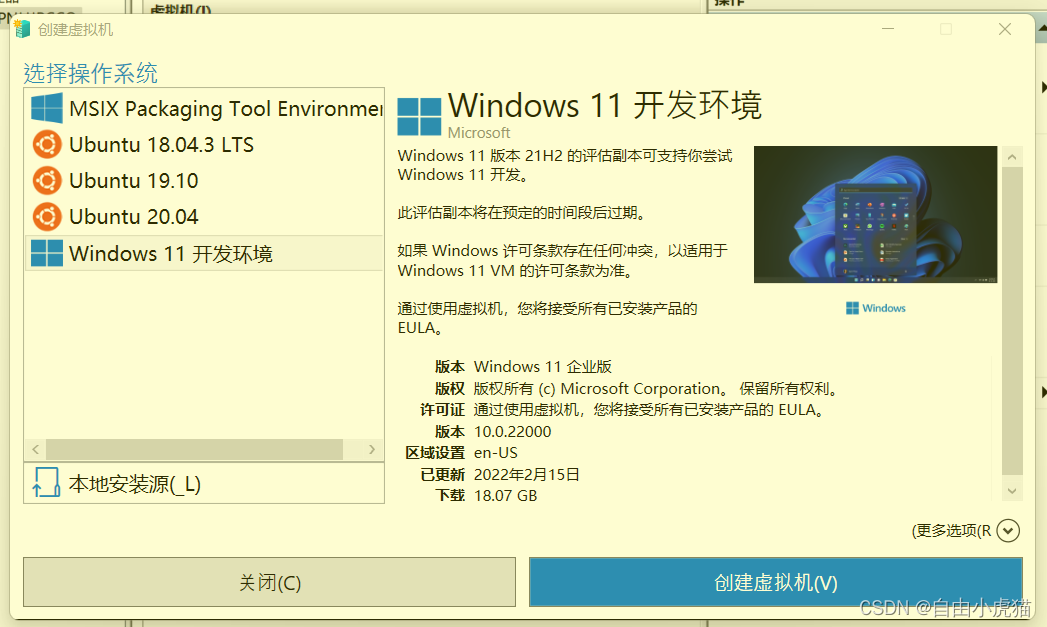Click large Windows logo beside title
This screenshot has width=1047, height=627.
tap(419, 117)
